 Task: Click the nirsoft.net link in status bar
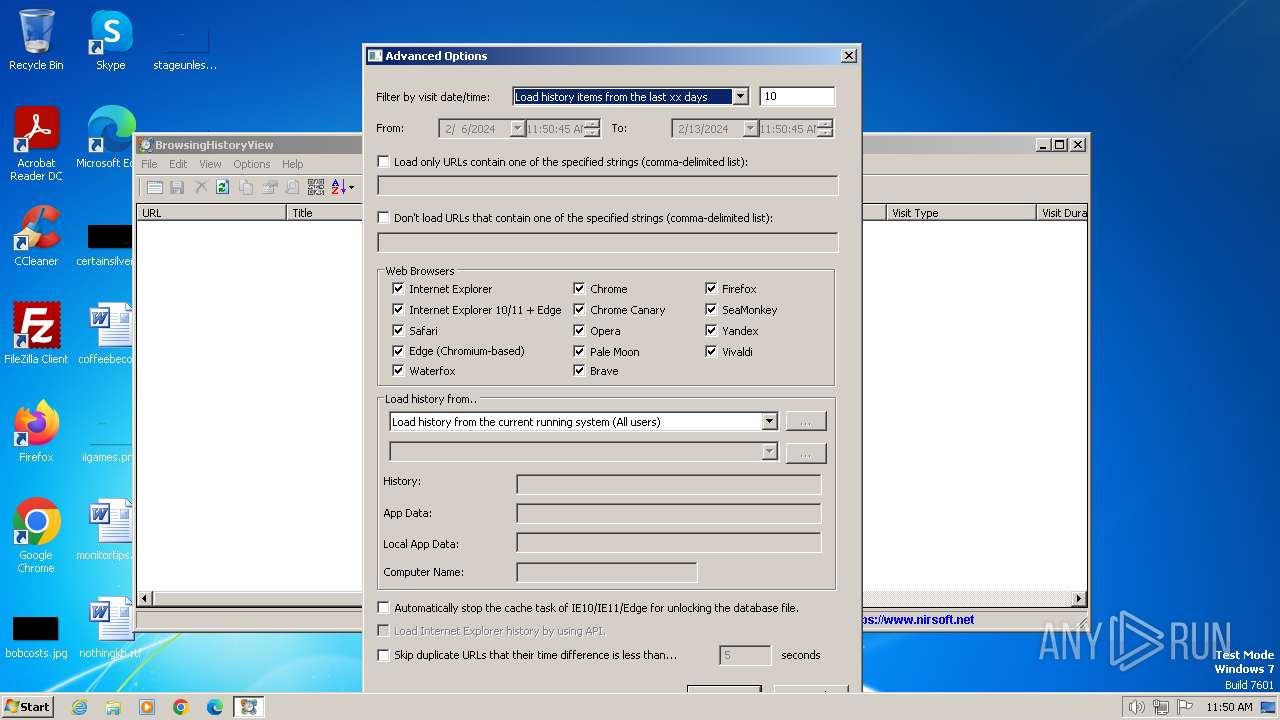918,619
